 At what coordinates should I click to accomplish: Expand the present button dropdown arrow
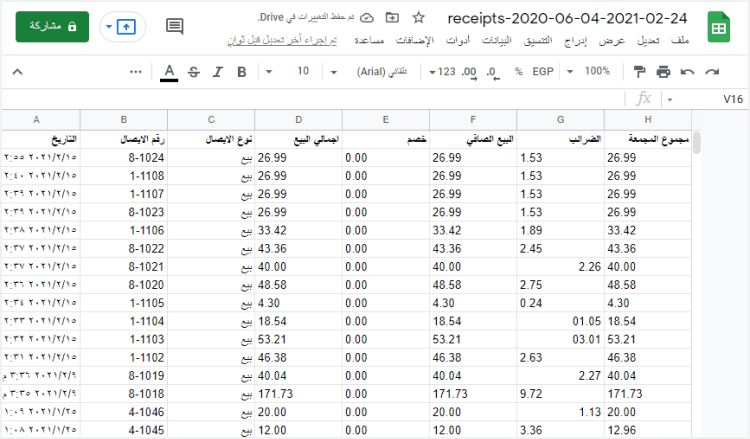pyautogui.click(x=109, y=27)
